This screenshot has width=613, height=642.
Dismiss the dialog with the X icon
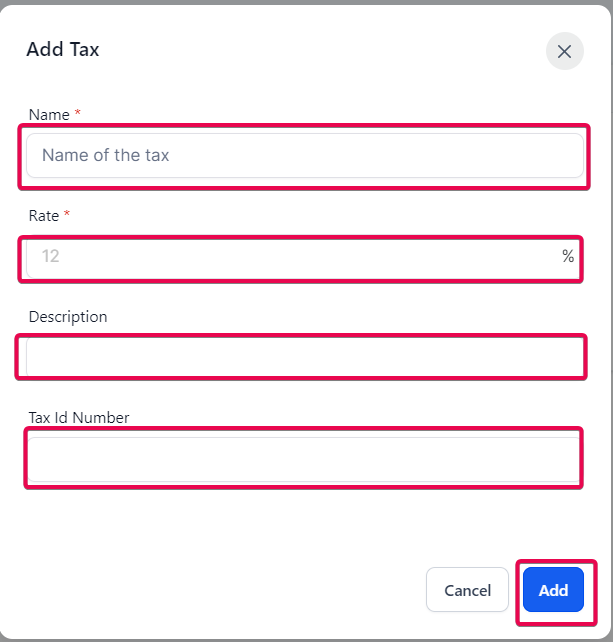click(564, 51)
